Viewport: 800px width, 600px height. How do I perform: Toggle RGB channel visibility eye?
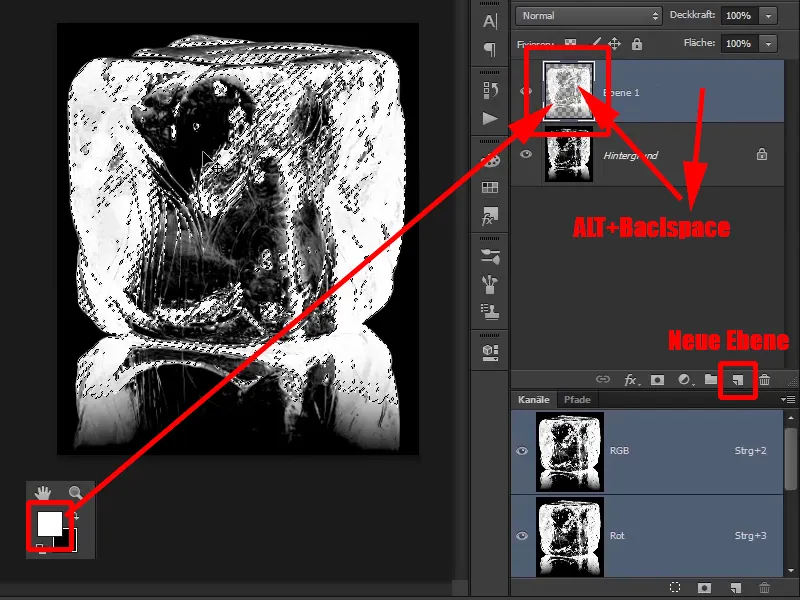point(522,451)
